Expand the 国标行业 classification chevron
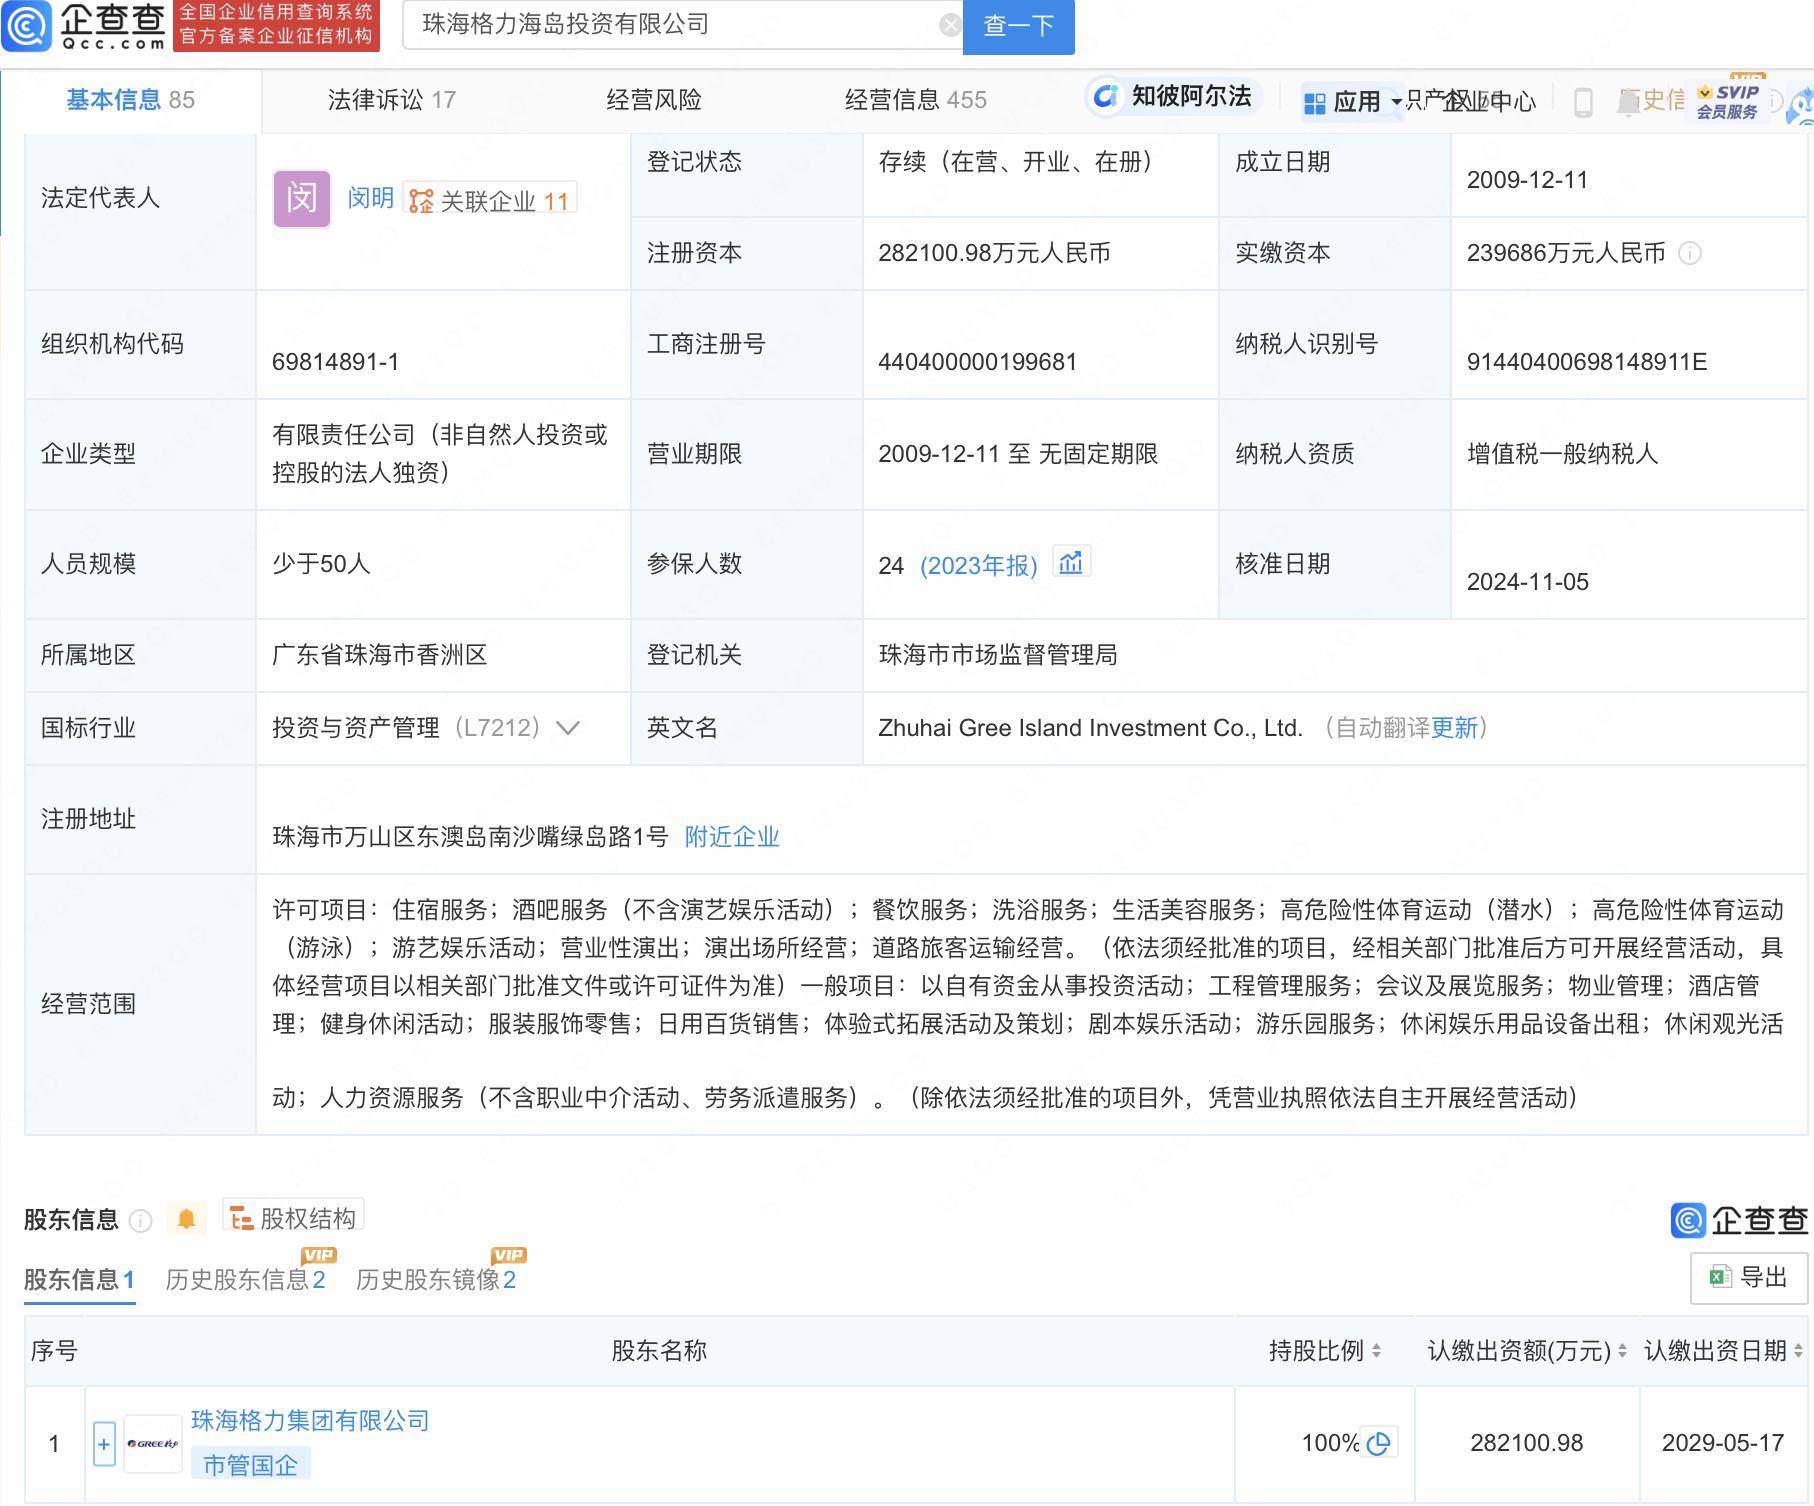 pos(566,729)
